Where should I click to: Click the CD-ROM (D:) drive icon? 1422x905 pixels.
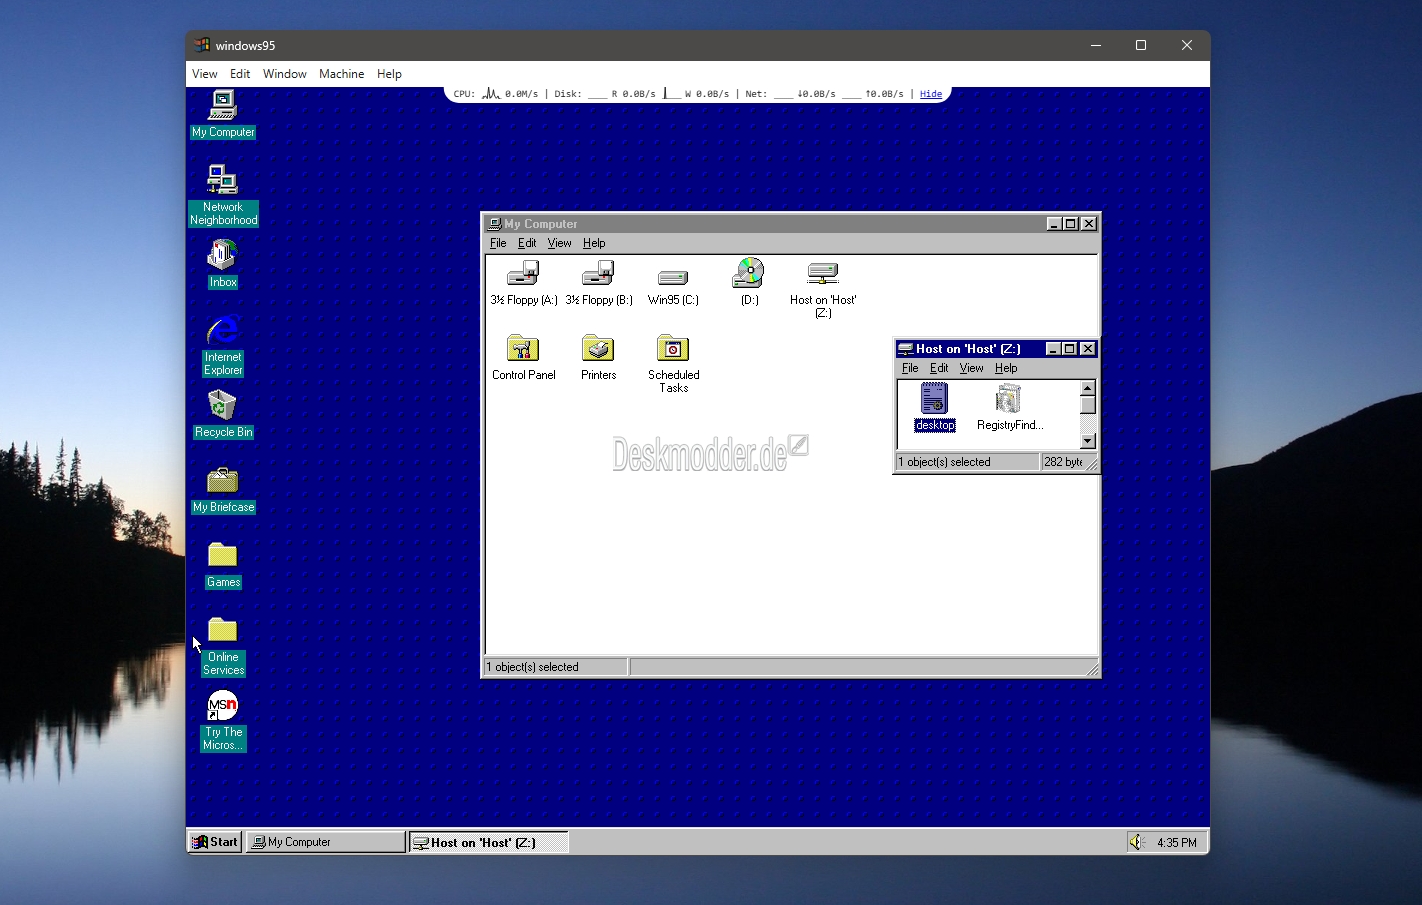point(748,273)
